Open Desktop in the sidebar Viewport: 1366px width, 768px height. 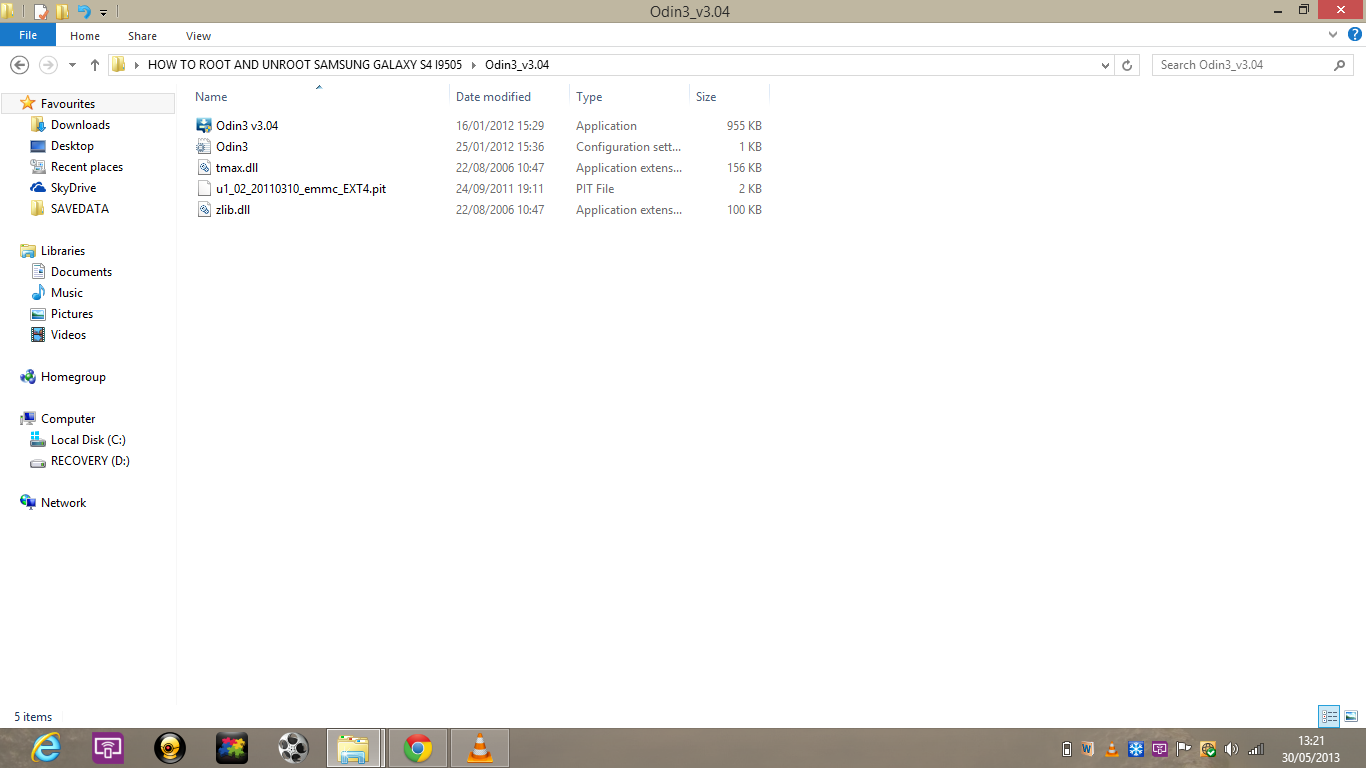(x=72, y=146)
